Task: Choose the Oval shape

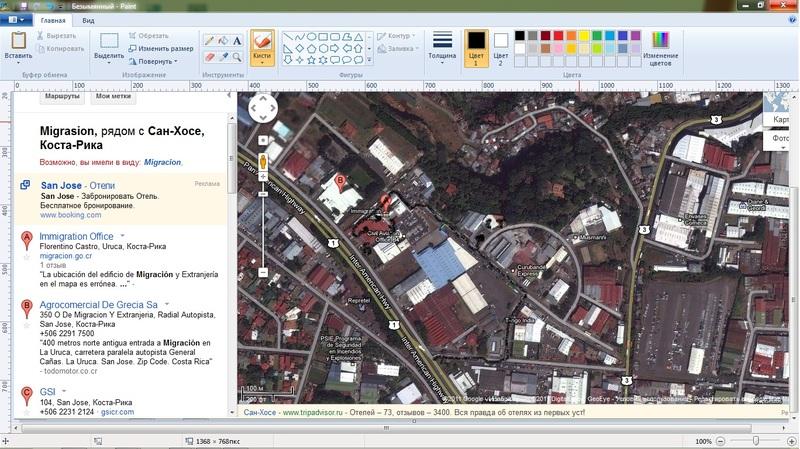Action: coord(311,37)
